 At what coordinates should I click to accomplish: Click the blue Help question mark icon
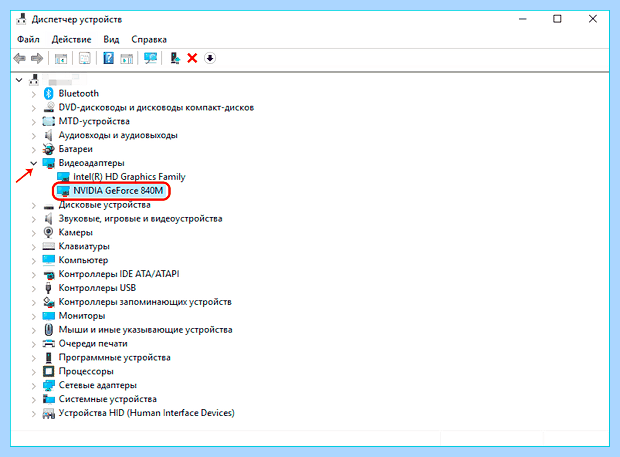[108, 58]
